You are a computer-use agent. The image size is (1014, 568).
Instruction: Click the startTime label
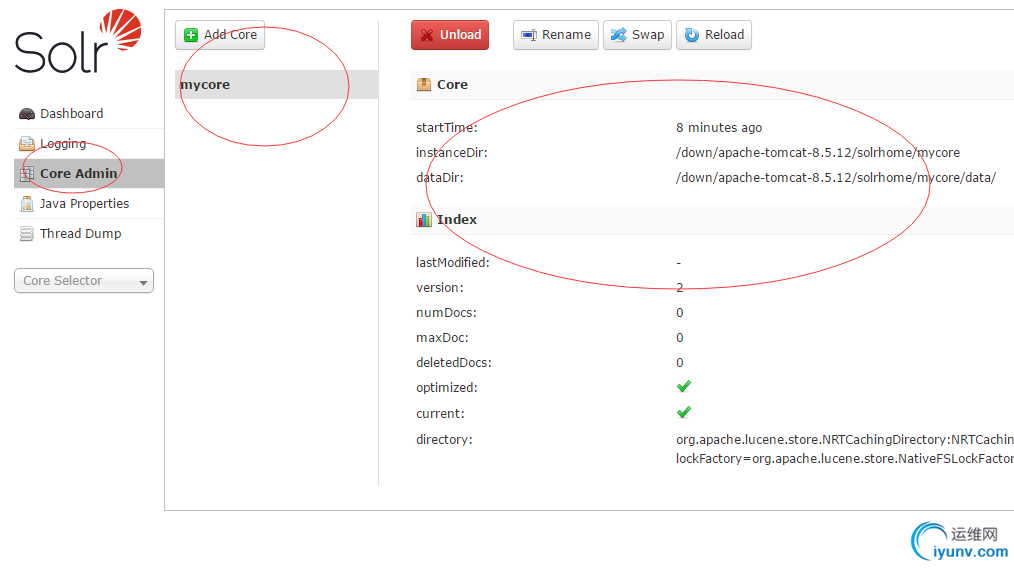point(447,128)
